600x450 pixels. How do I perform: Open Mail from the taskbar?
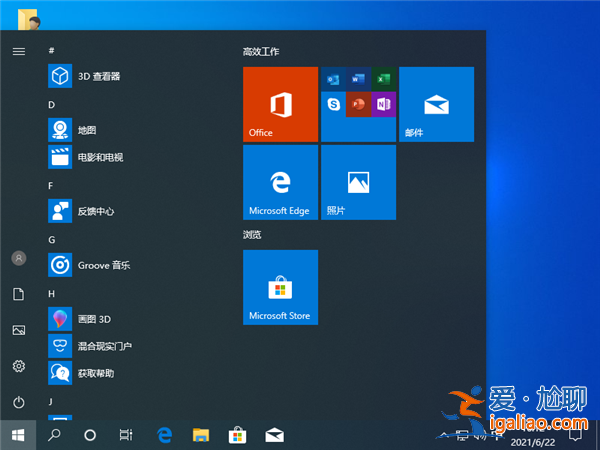[x=274, y=435]
